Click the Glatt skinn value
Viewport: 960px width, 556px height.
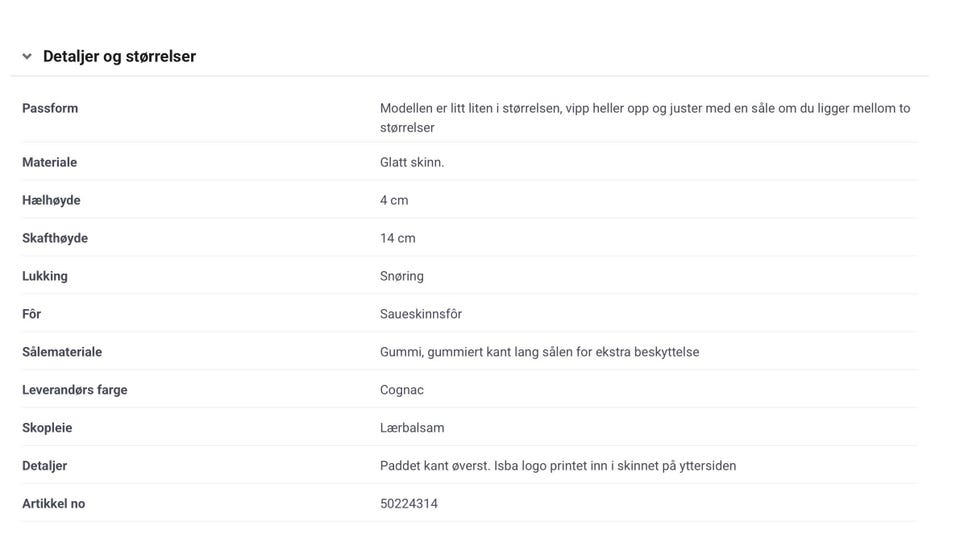[x=411, y=162]
